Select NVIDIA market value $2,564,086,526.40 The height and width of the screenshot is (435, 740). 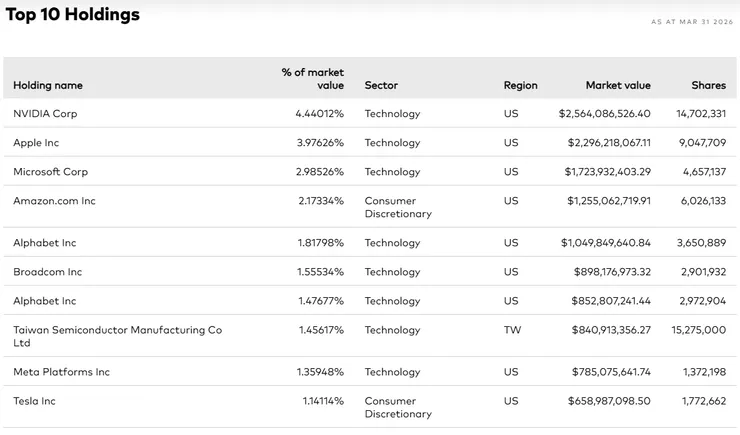605,114
